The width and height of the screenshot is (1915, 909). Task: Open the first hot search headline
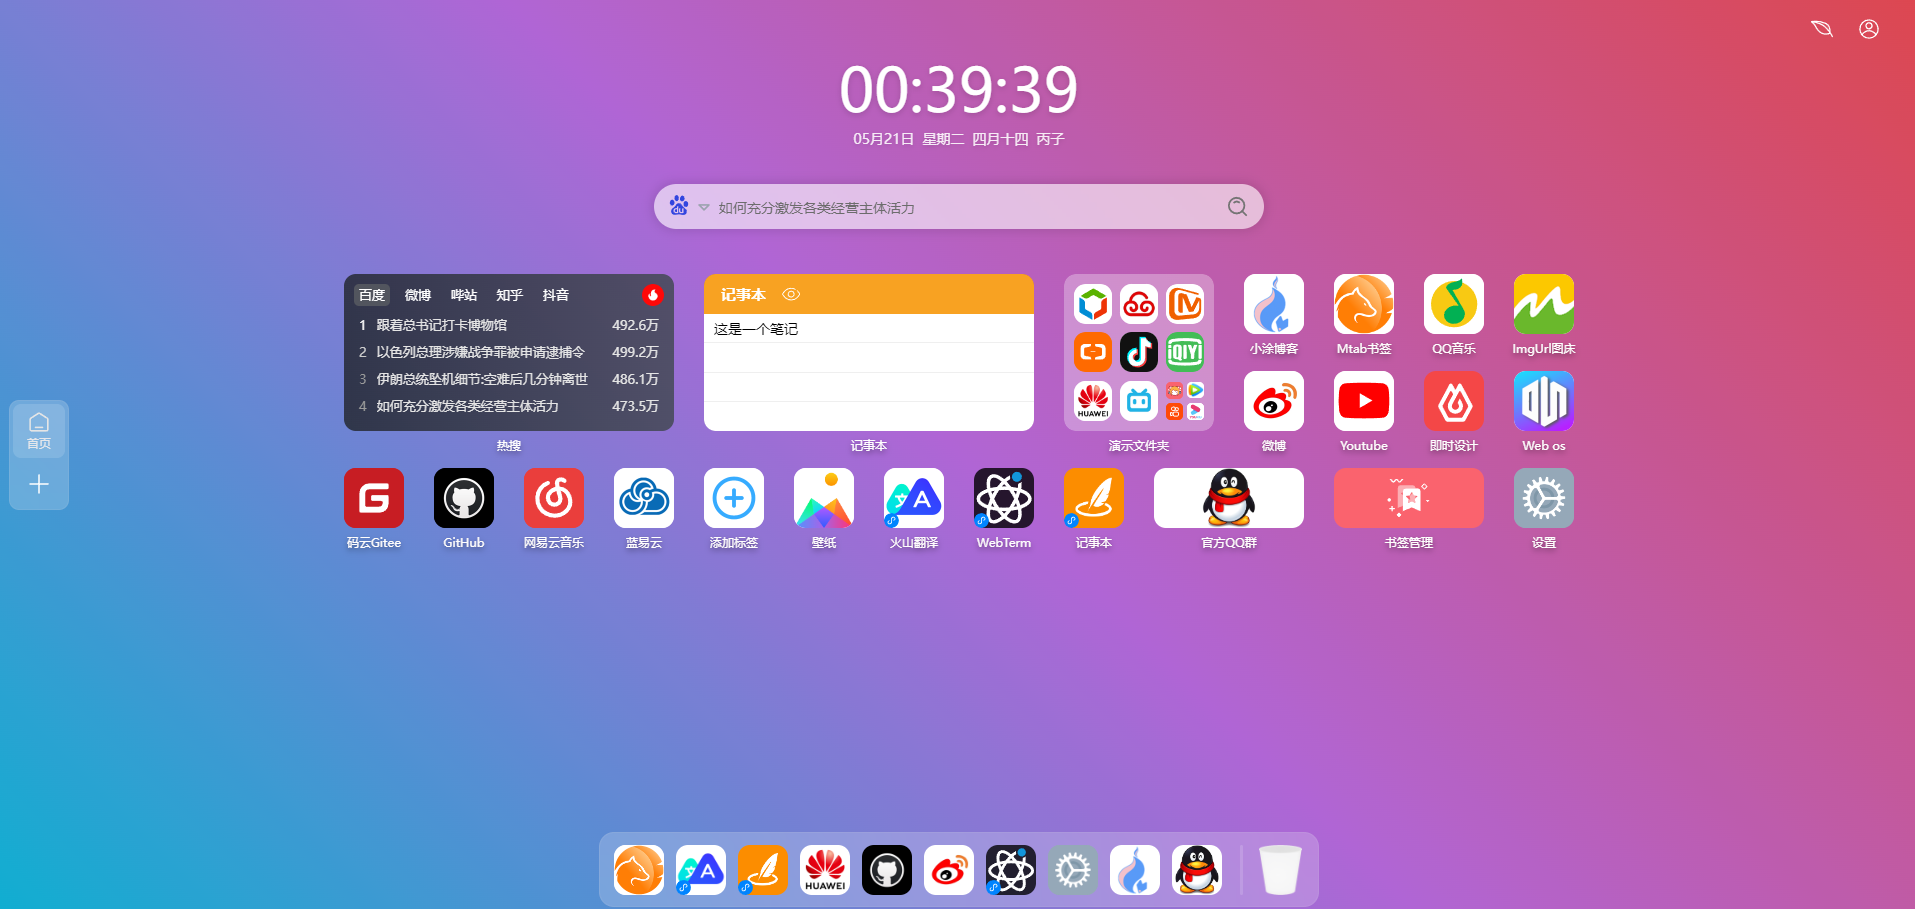coord(441,325)
